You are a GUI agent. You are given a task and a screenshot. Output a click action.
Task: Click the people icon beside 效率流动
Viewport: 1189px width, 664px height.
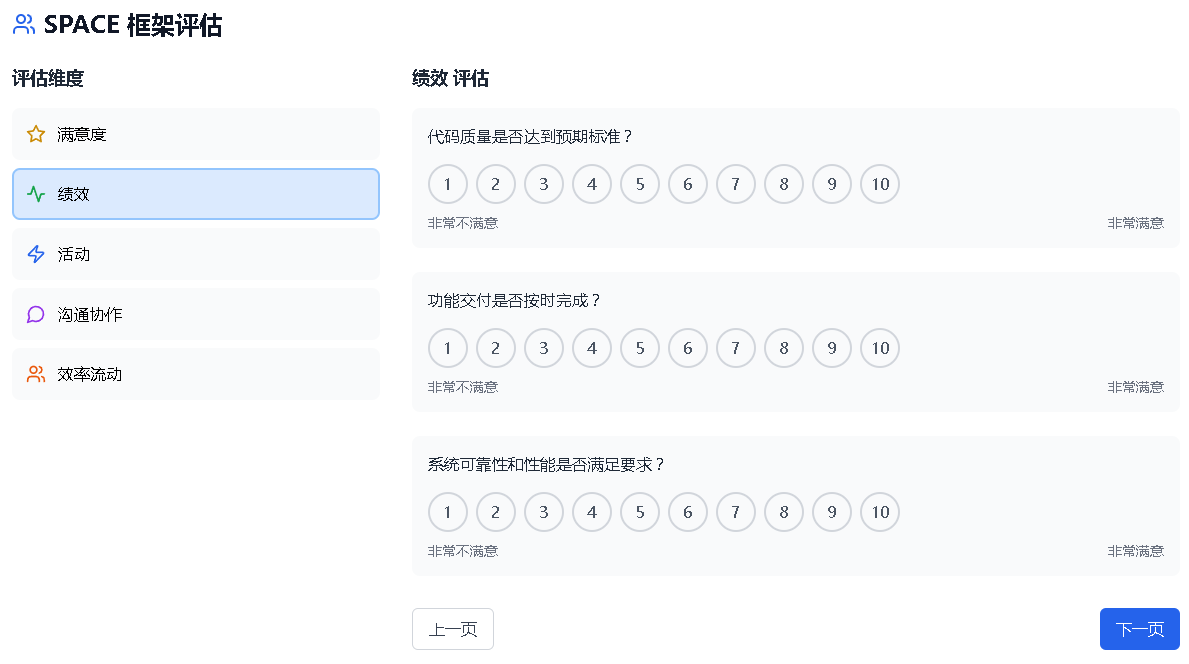click(36, 374)
